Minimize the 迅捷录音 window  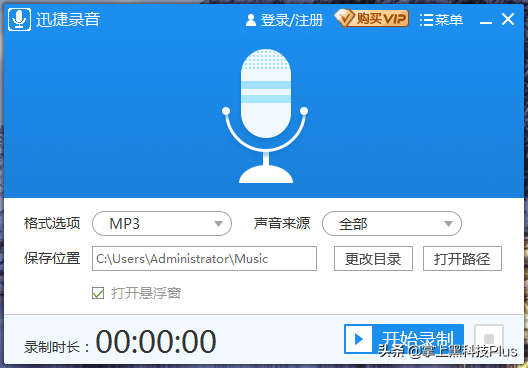click(x=486, y=22)
